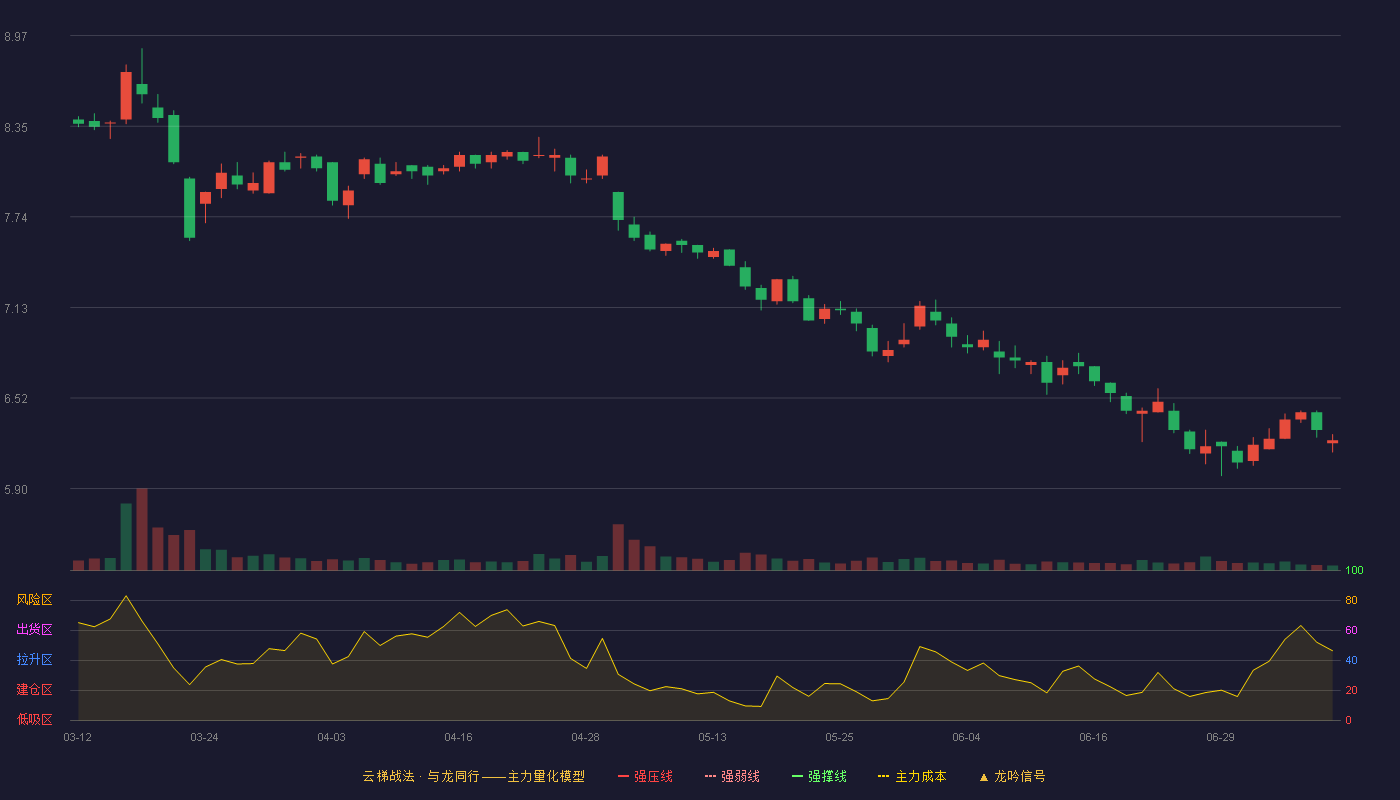Click the 风险区 zone label

point(35,600)
